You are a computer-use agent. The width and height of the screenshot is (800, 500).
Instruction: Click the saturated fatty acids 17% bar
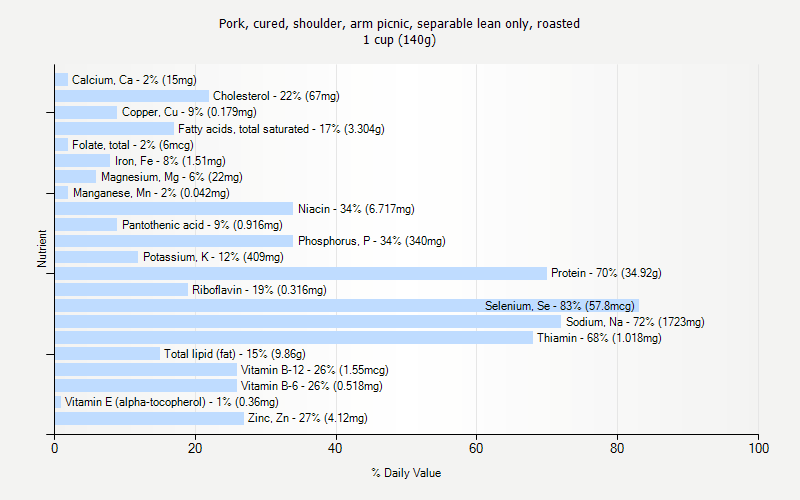click(x=114, y=128)
